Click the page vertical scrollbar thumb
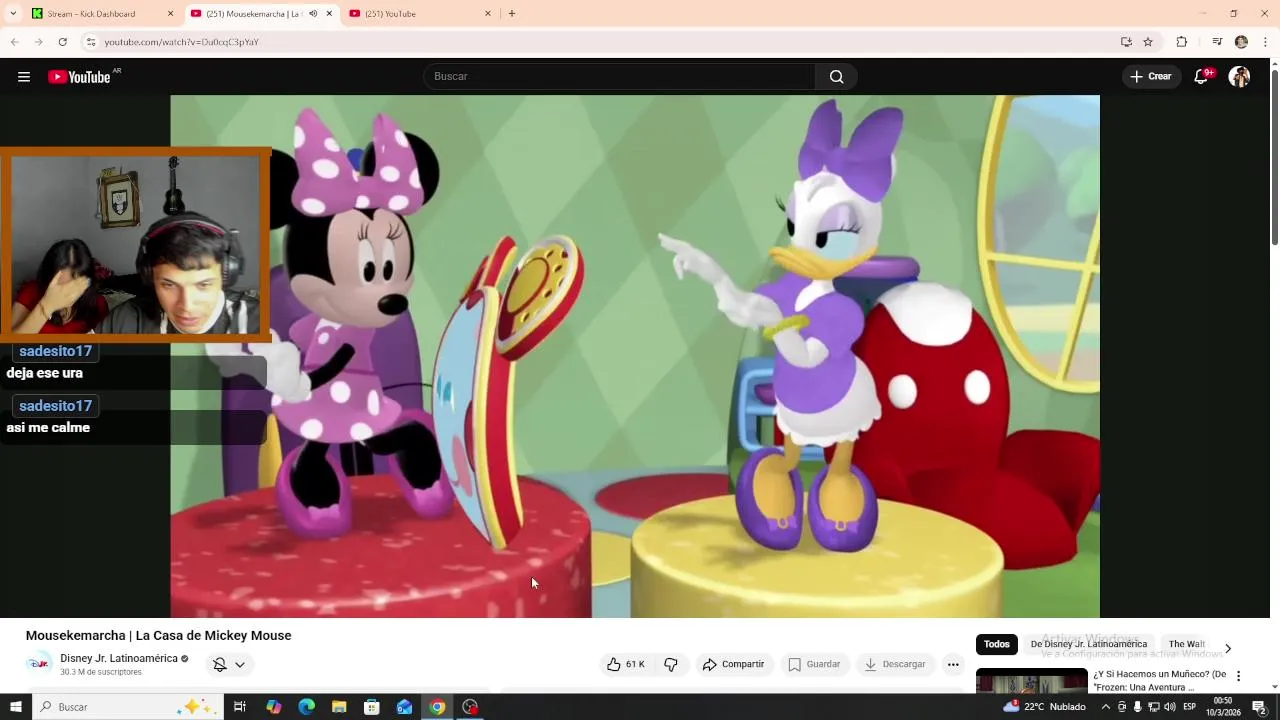Screen dimensions: 1280x720 click(x=1274, y=156)
